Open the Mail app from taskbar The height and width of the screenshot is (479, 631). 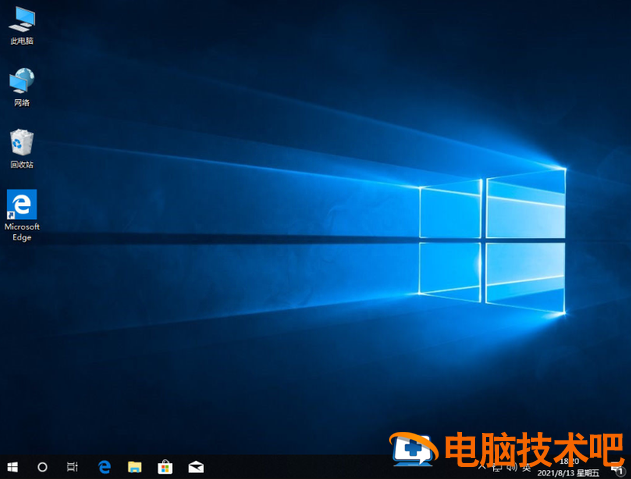pyautogui.click(x=196, y=467)
